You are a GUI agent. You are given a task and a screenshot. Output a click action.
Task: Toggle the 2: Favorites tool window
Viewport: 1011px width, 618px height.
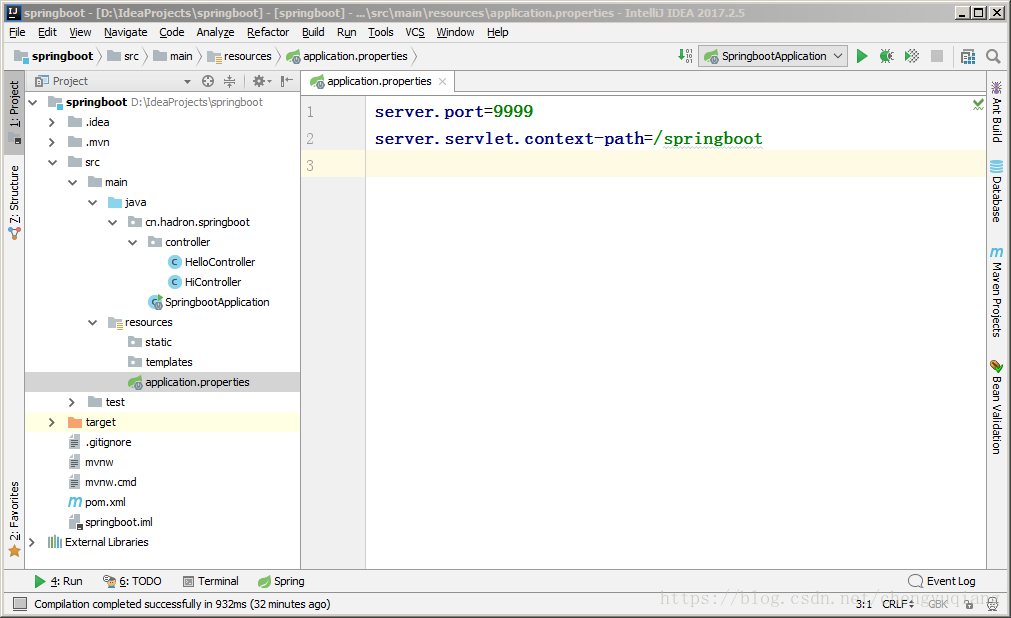click(14, 519)
